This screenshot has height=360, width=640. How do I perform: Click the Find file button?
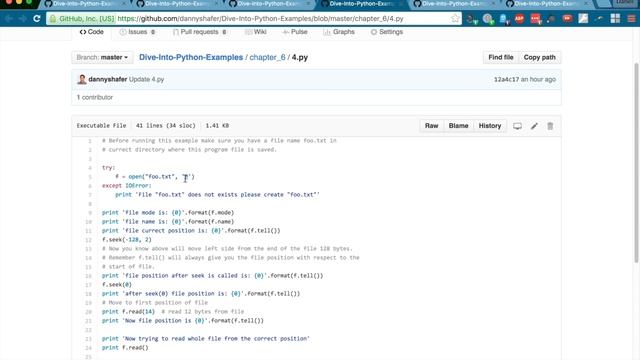[501, 58]
